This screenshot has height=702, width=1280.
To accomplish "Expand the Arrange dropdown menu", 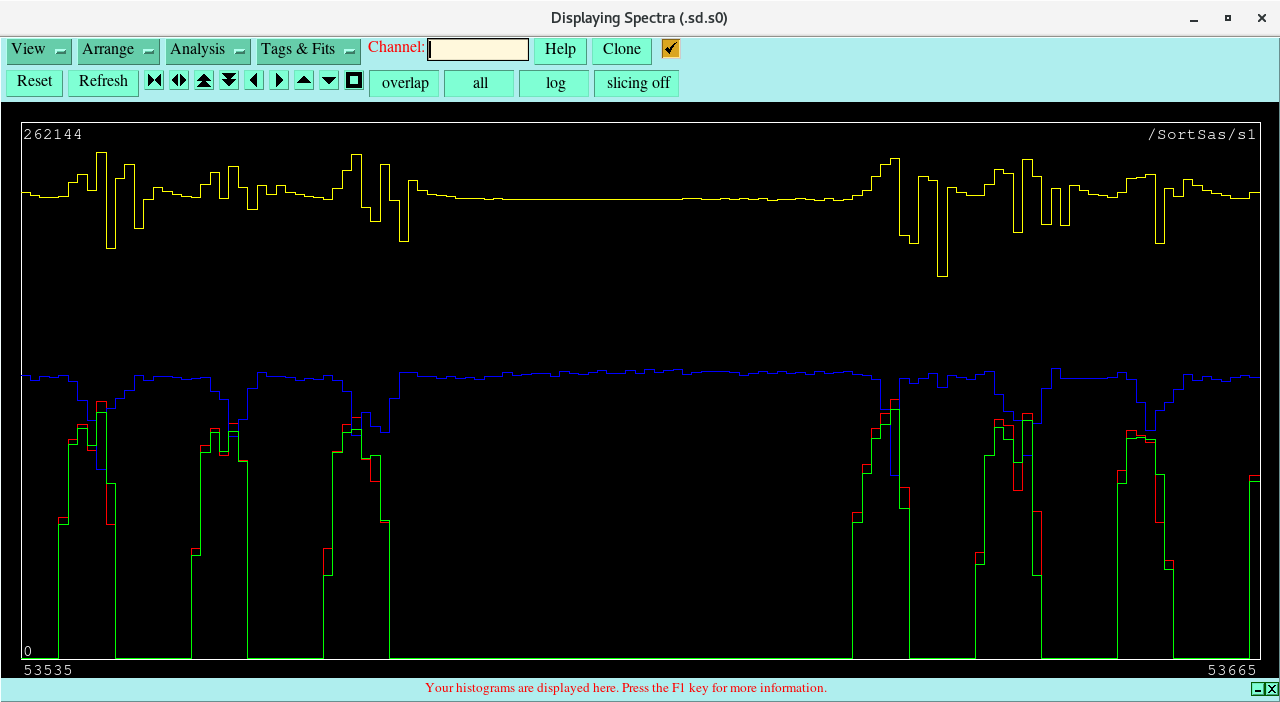I will pyautogui.click(x=118, y=50).
